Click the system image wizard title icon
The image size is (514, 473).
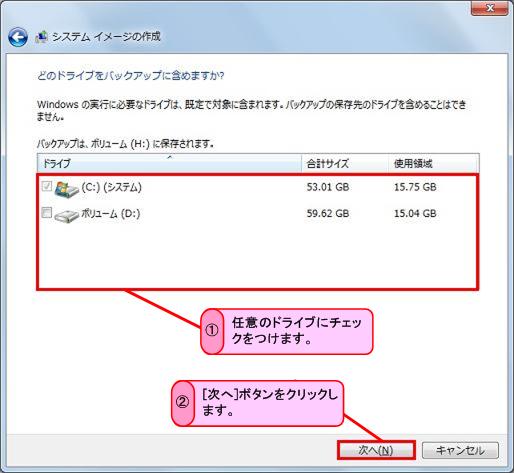click(41, 37)
